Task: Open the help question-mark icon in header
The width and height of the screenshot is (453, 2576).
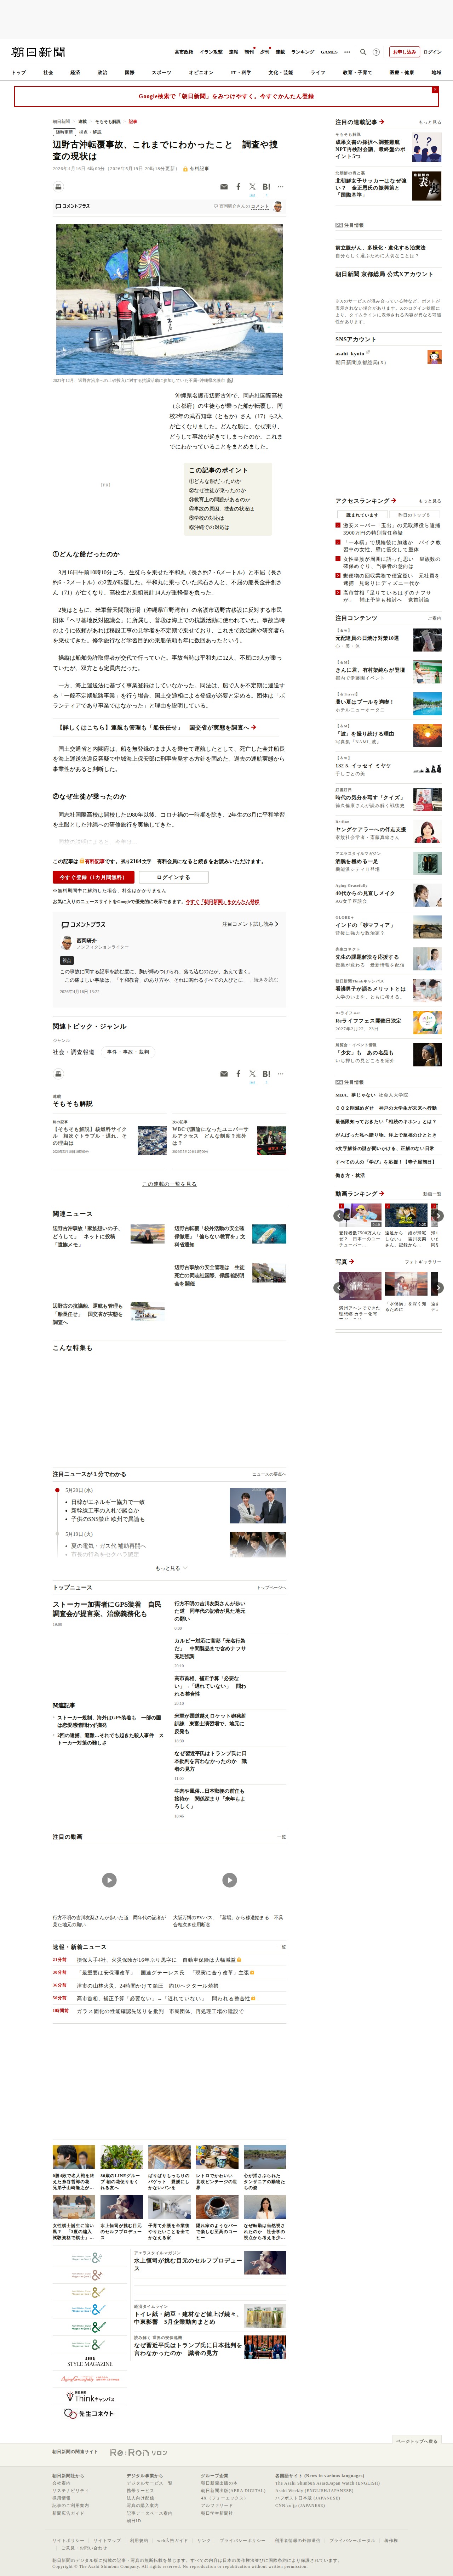Action: (376, 52)
